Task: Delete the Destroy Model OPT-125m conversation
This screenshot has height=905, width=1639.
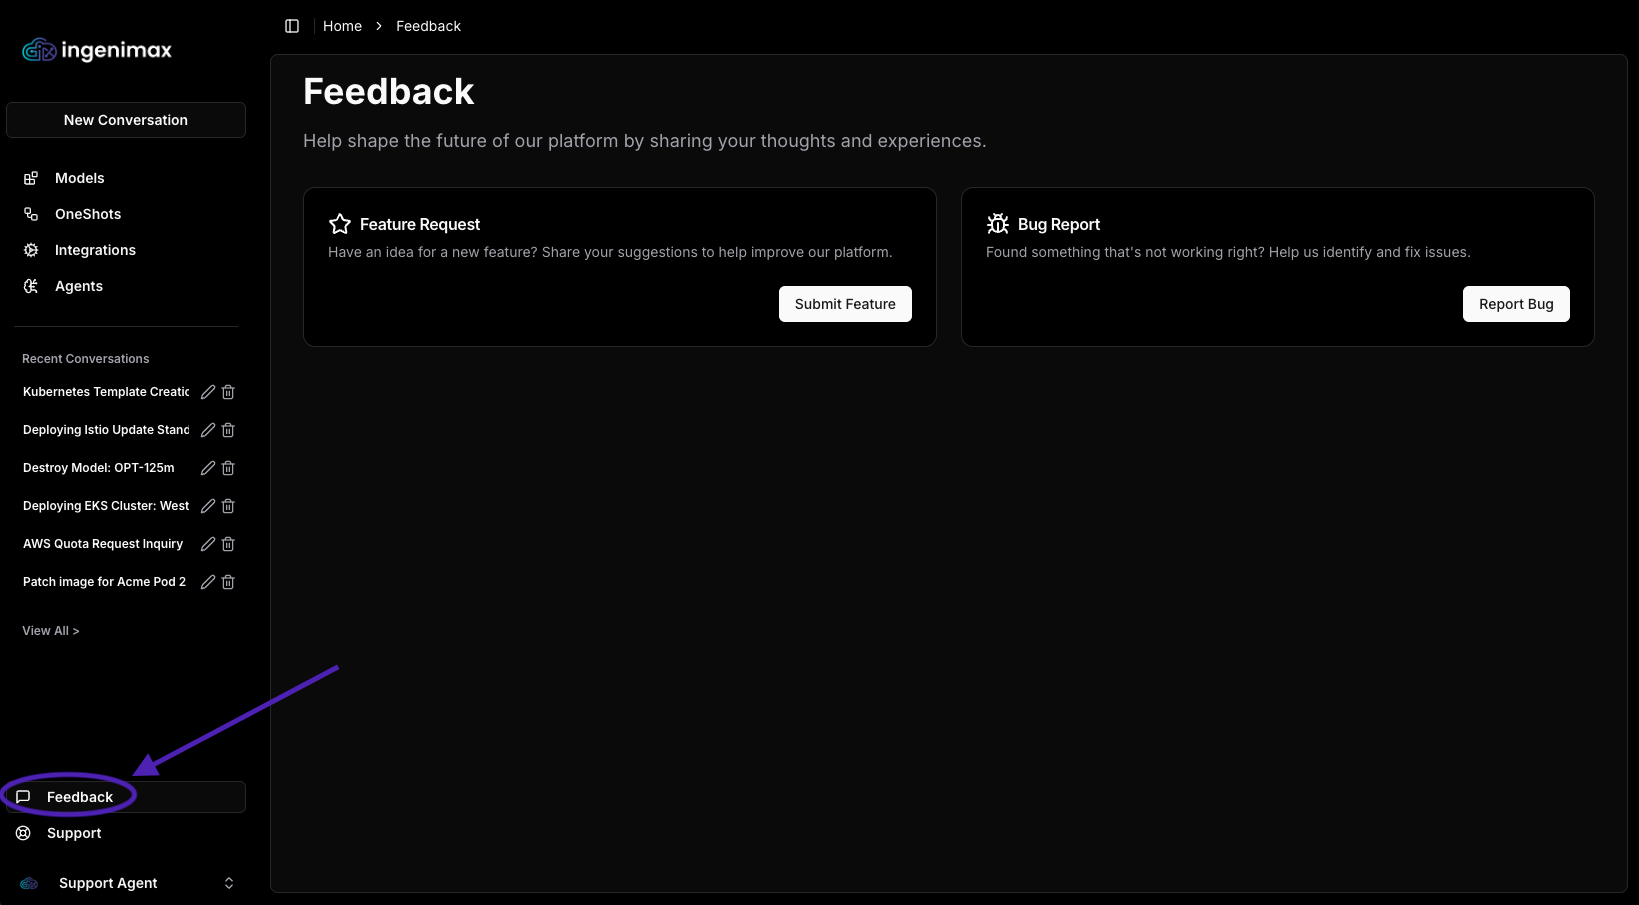Action: 228,468
